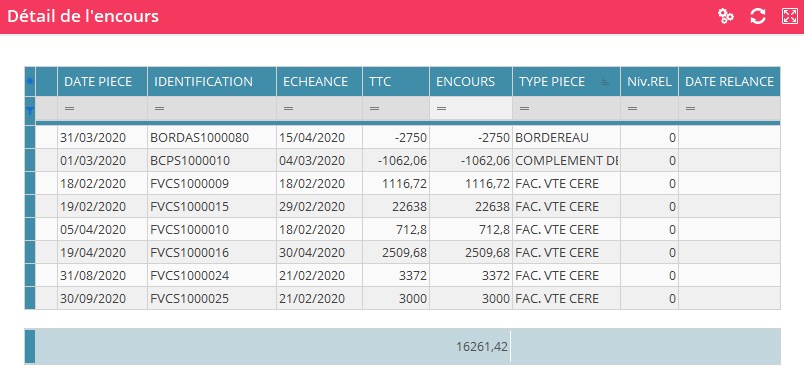Open DATE PIECE filter operator

point(70,109)
